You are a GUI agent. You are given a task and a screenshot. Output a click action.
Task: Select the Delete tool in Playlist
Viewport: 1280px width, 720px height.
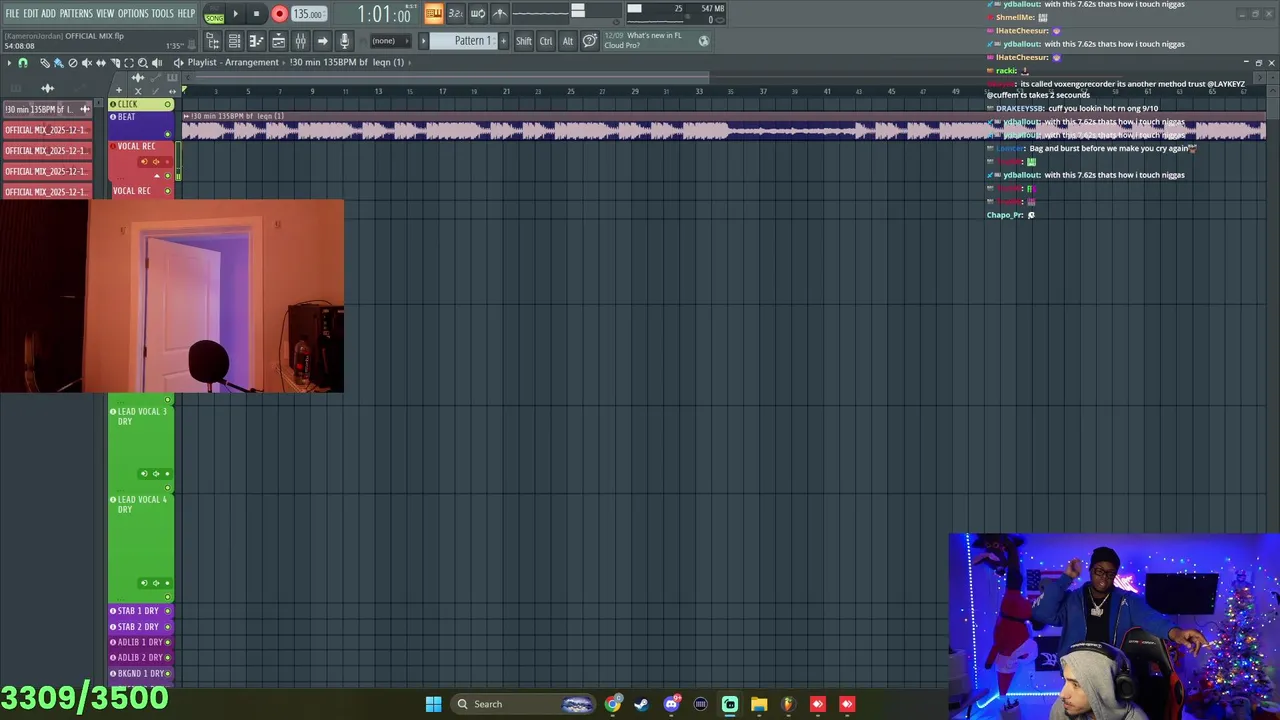[72, 62]
